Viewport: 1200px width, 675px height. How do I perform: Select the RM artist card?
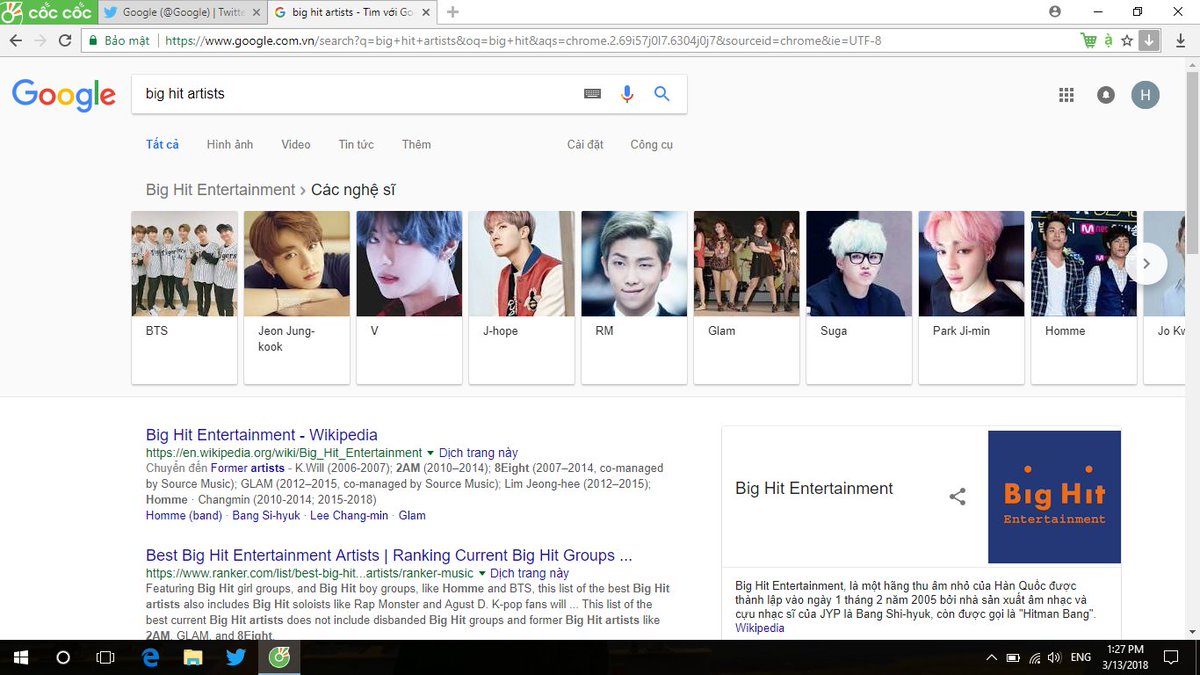[x=634, y=297]
